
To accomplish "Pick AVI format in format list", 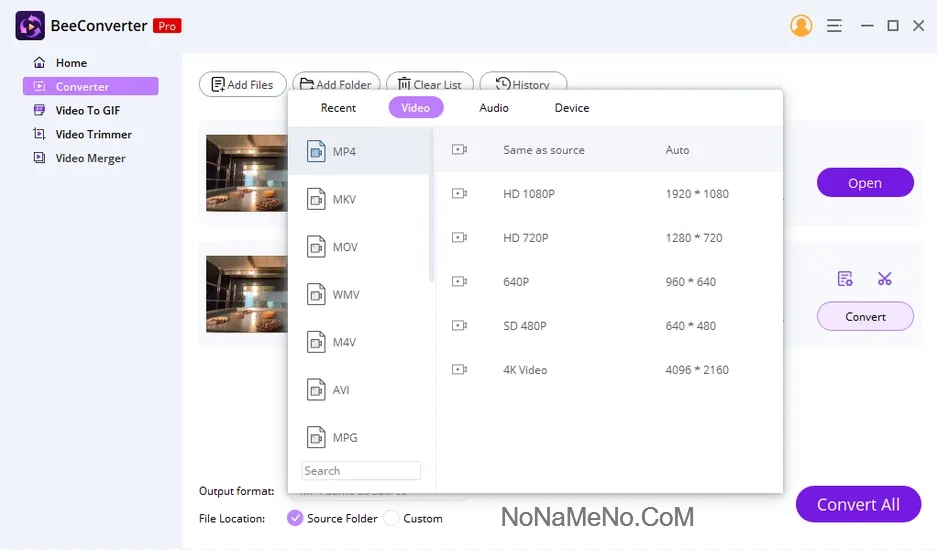I will tap(342, 390).
